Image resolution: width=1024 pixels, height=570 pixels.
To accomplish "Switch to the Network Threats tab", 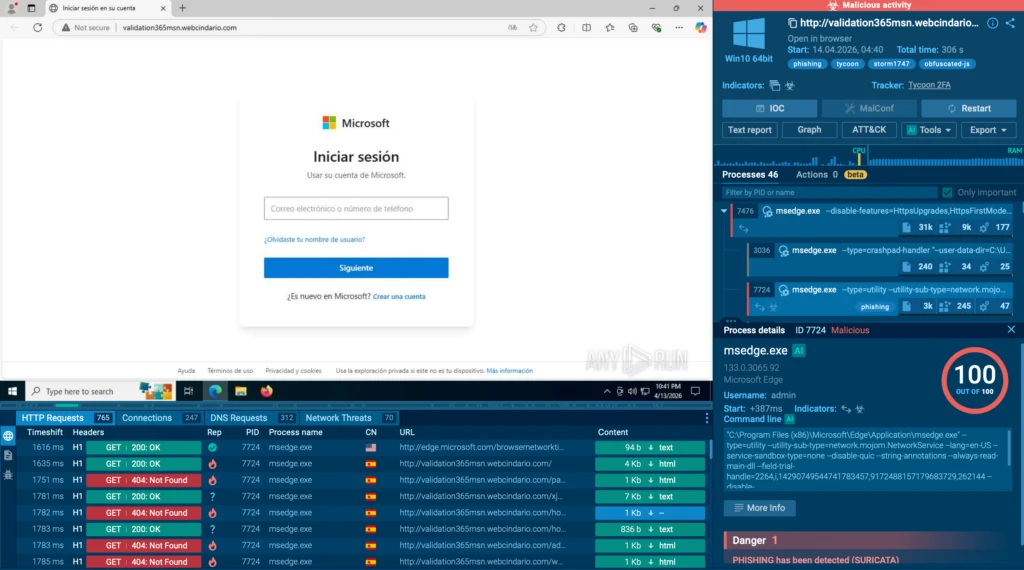I will pyautogui.click(x=336, y=418).
